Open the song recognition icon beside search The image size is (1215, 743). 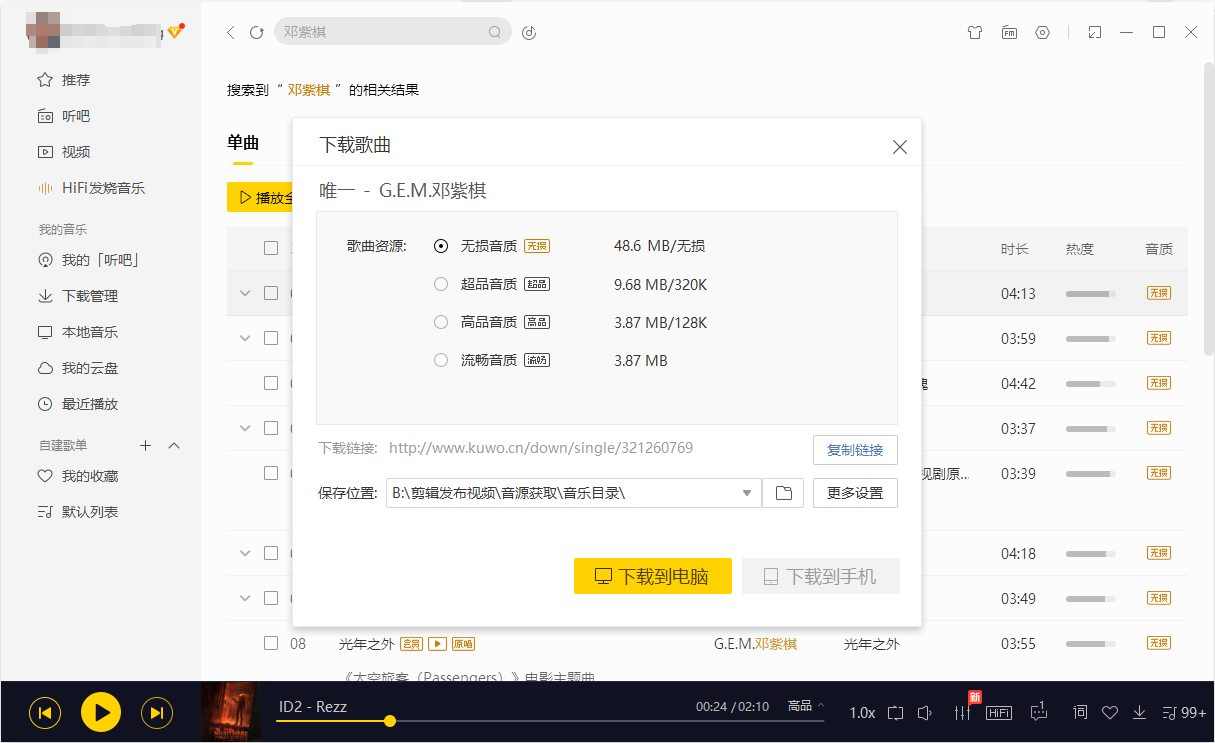[530, 32]
